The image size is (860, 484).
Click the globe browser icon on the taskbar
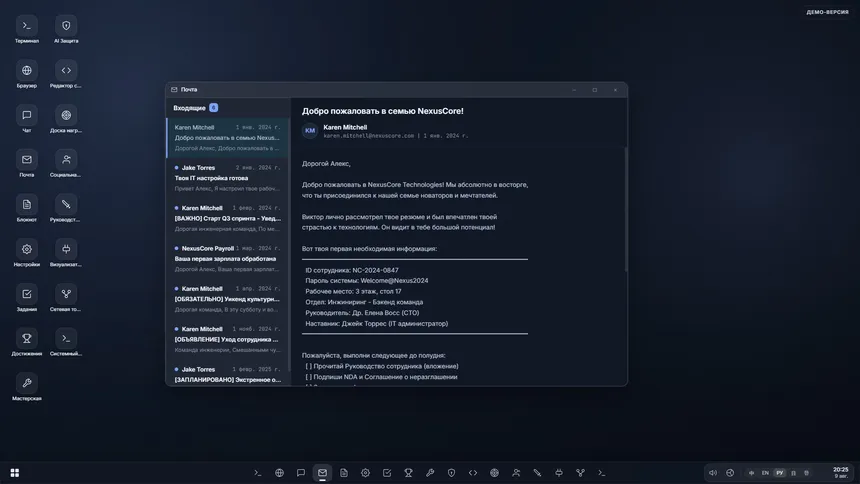pyautogui.click(x=279, y=472)
